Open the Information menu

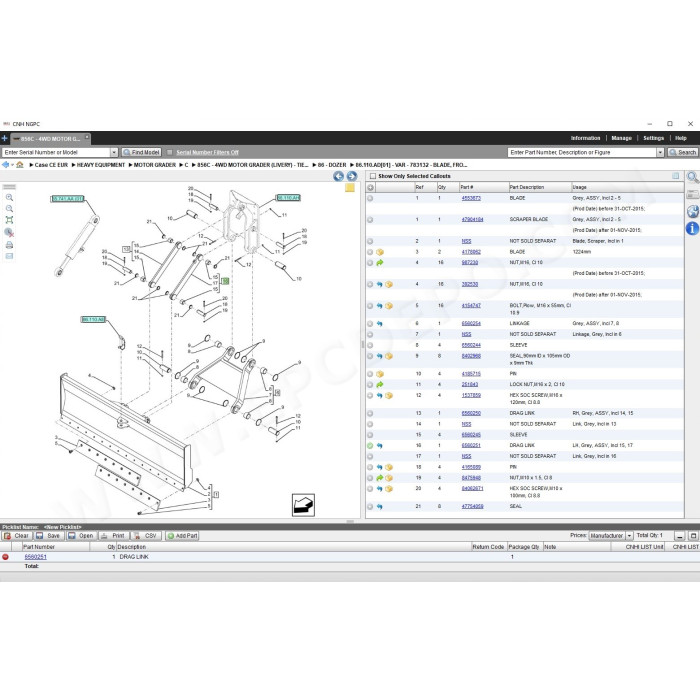click(585, 138)
